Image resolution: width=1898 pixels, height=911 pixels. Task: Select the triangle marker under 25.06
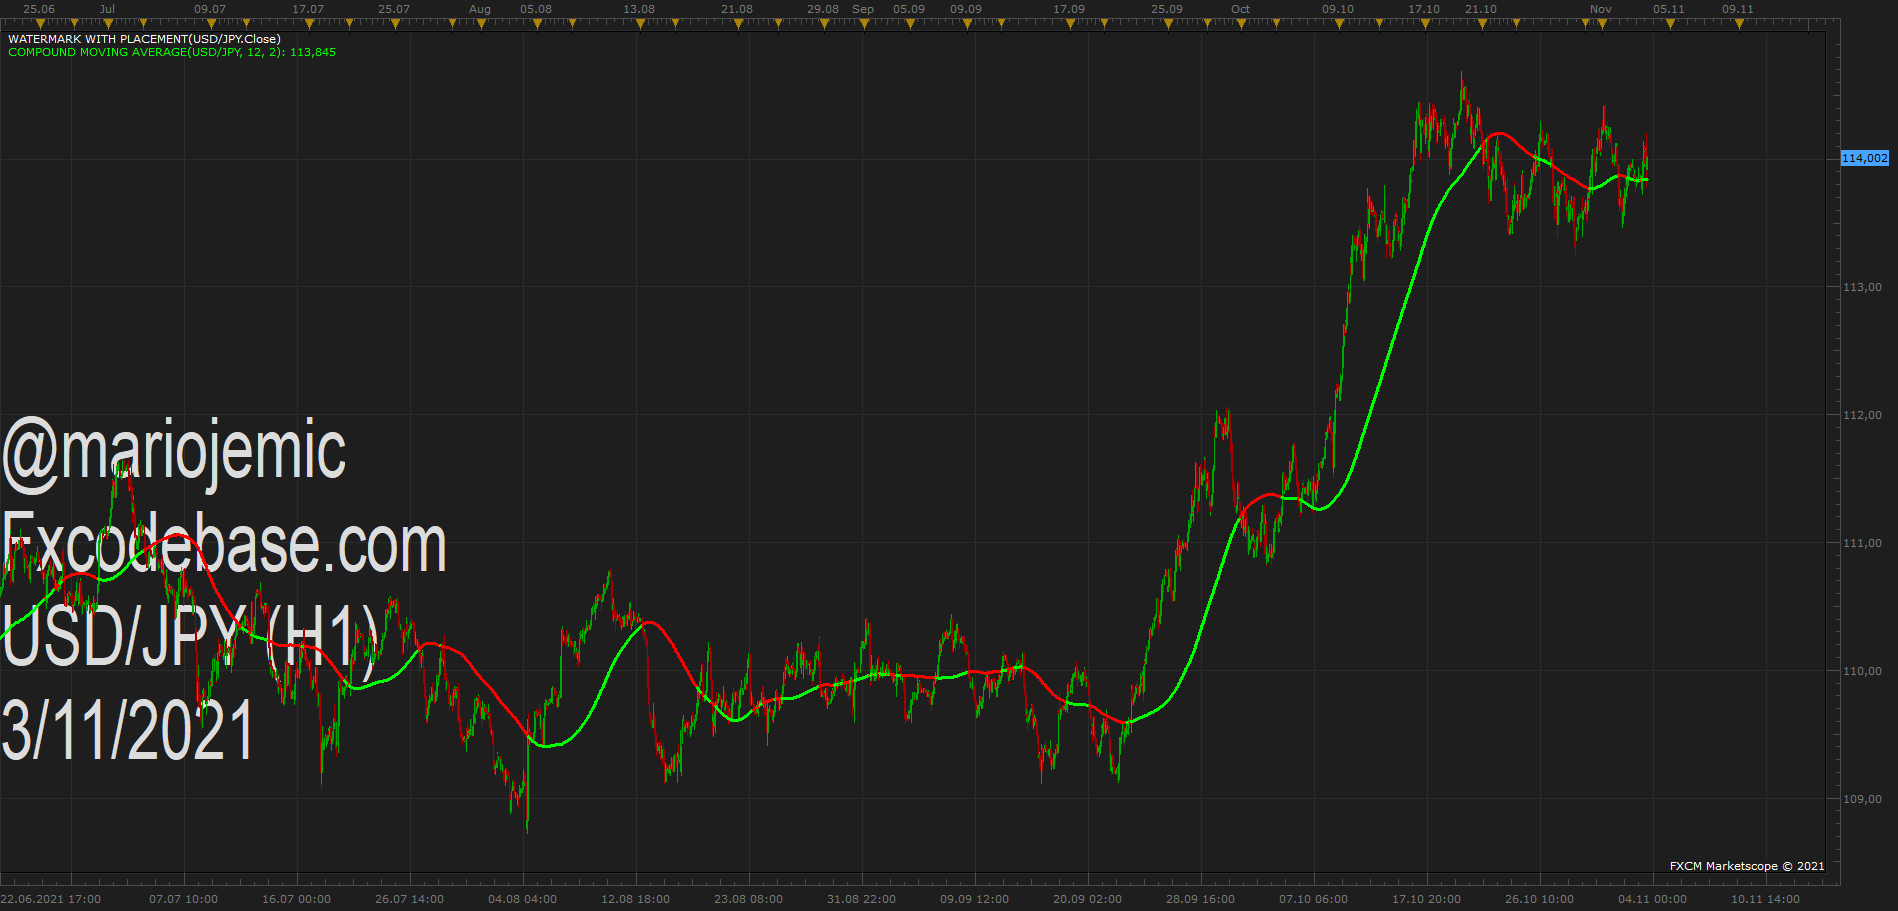pyautogui.click(x=39, y=24)
